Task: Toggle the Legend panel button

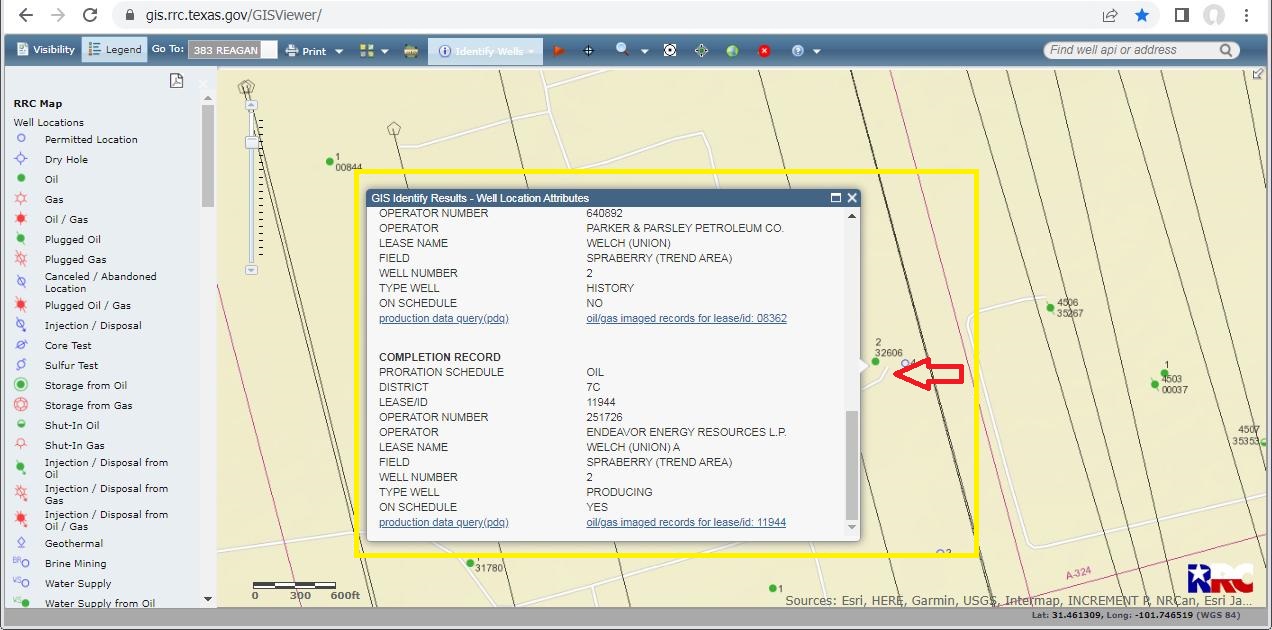Action: [115, 50]
